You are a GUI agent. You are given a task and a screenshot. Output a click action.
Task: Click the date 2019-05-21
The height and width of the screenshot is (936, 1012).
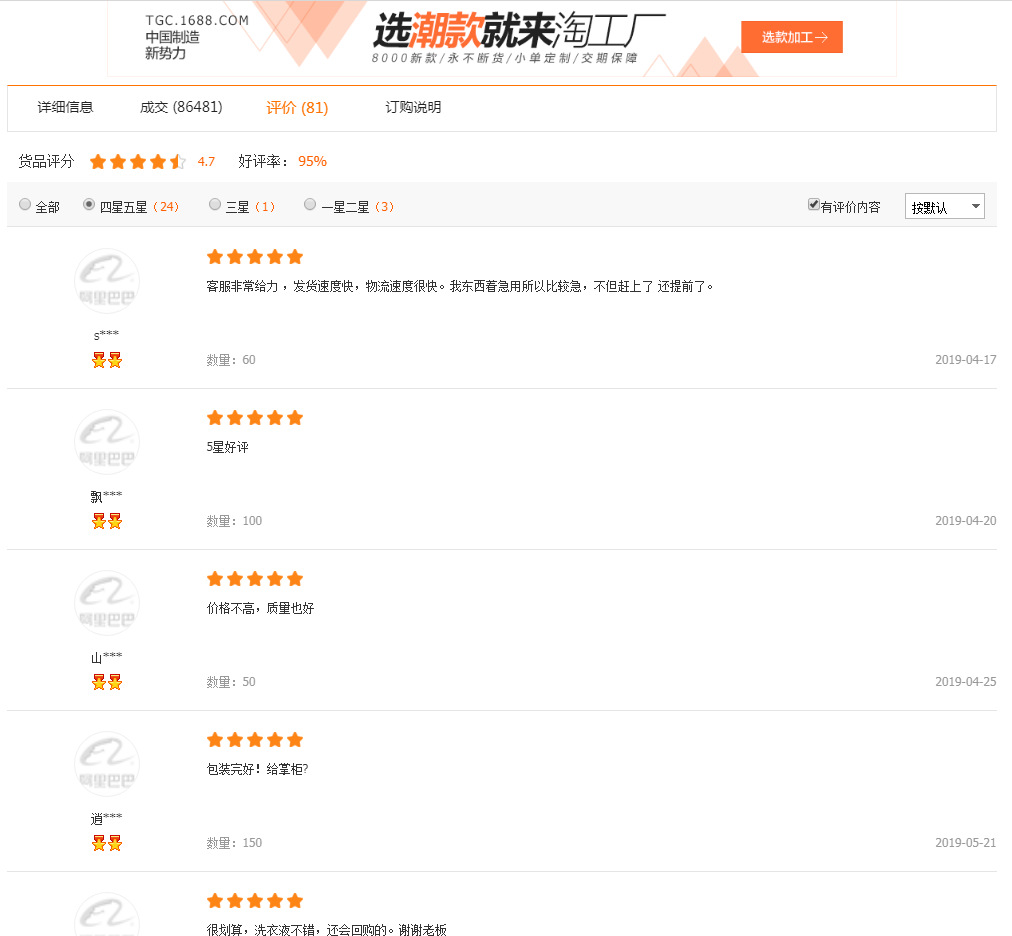pyautogui.click(x=966, y=843)
